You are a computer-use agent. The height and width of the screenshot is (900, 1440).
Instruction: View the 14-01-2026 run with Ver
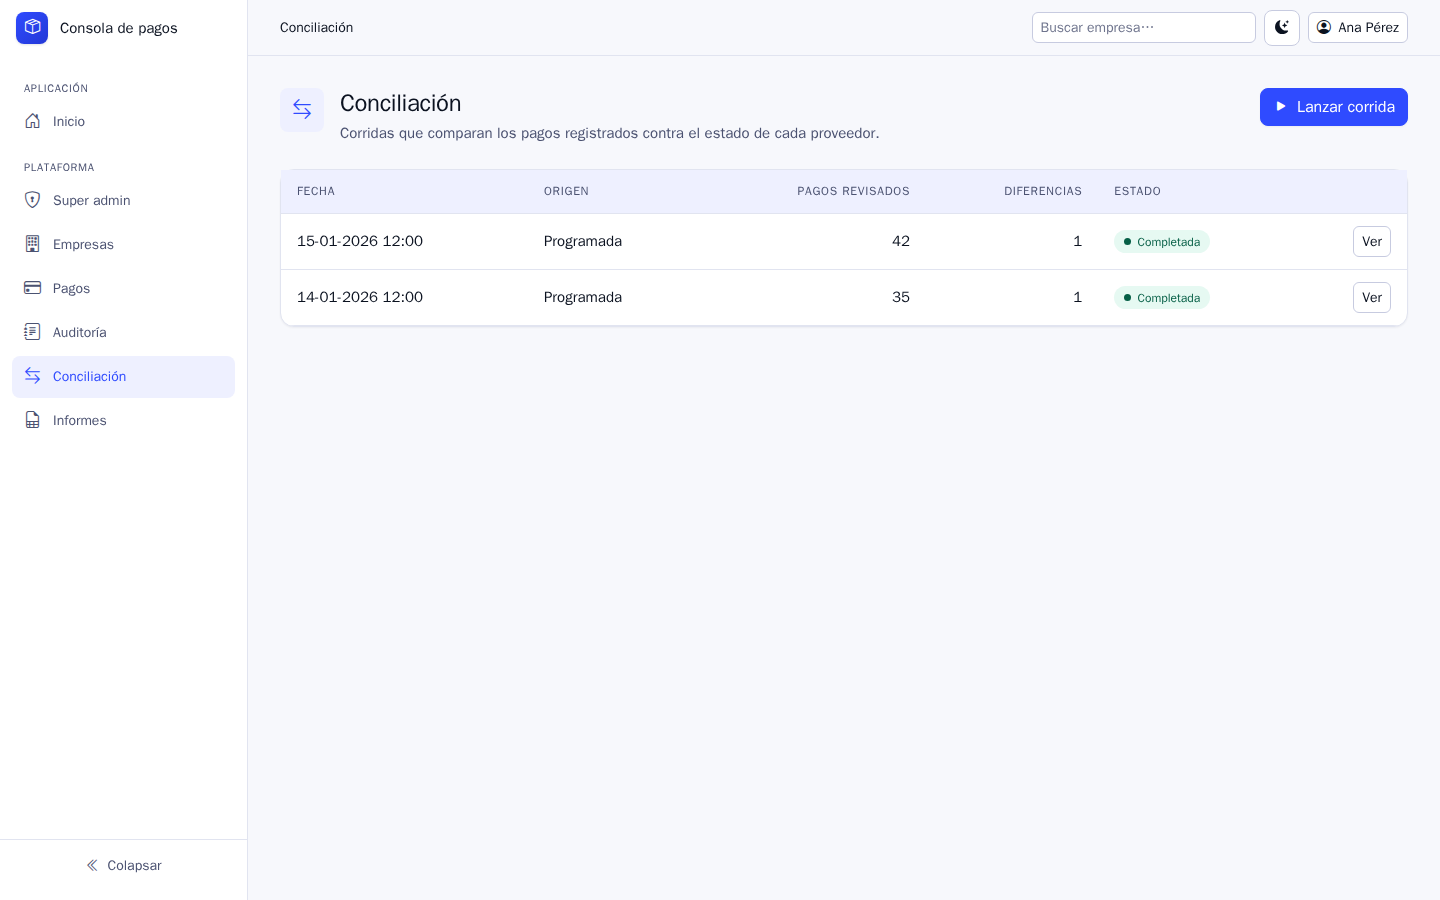click(1372, 297)
